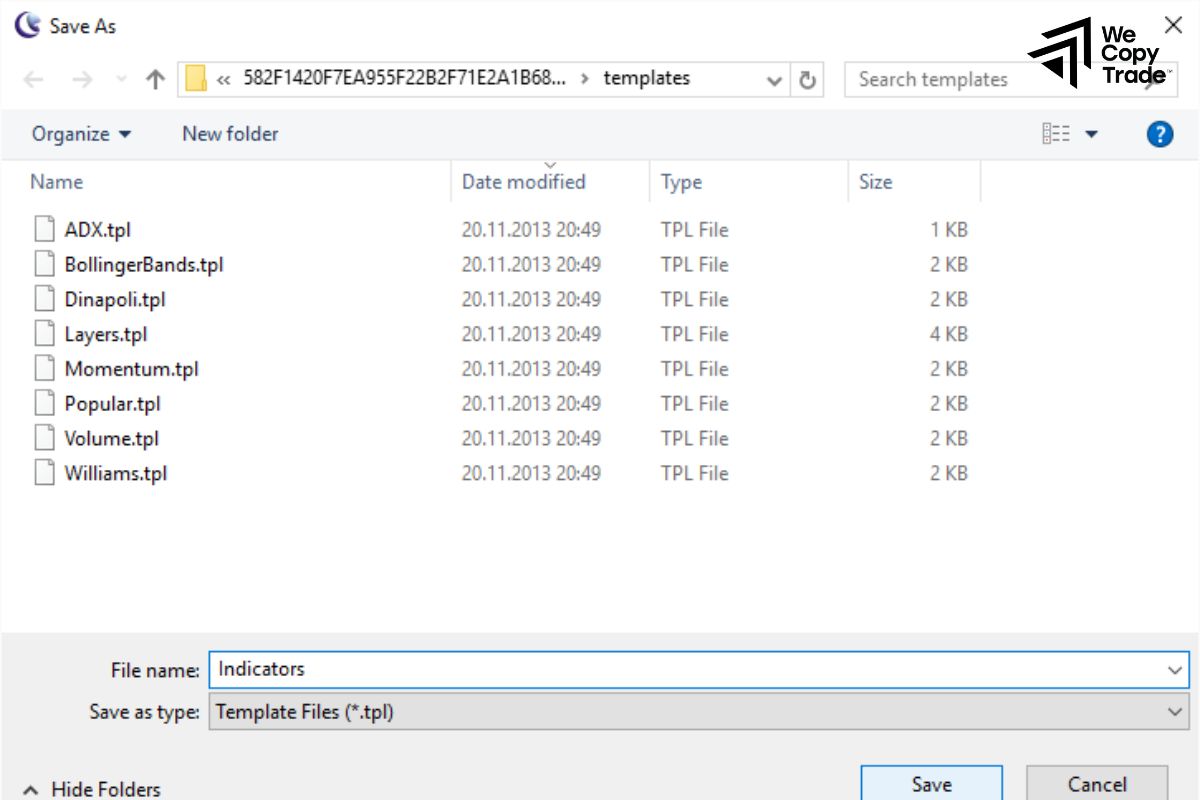Click the Save button
The image size is (1200, 800).
(x=931, y=784)
